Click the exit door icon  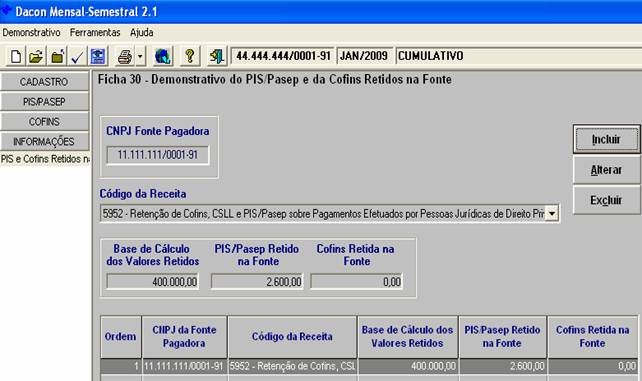pyautogui.click(x=217, y=56)
